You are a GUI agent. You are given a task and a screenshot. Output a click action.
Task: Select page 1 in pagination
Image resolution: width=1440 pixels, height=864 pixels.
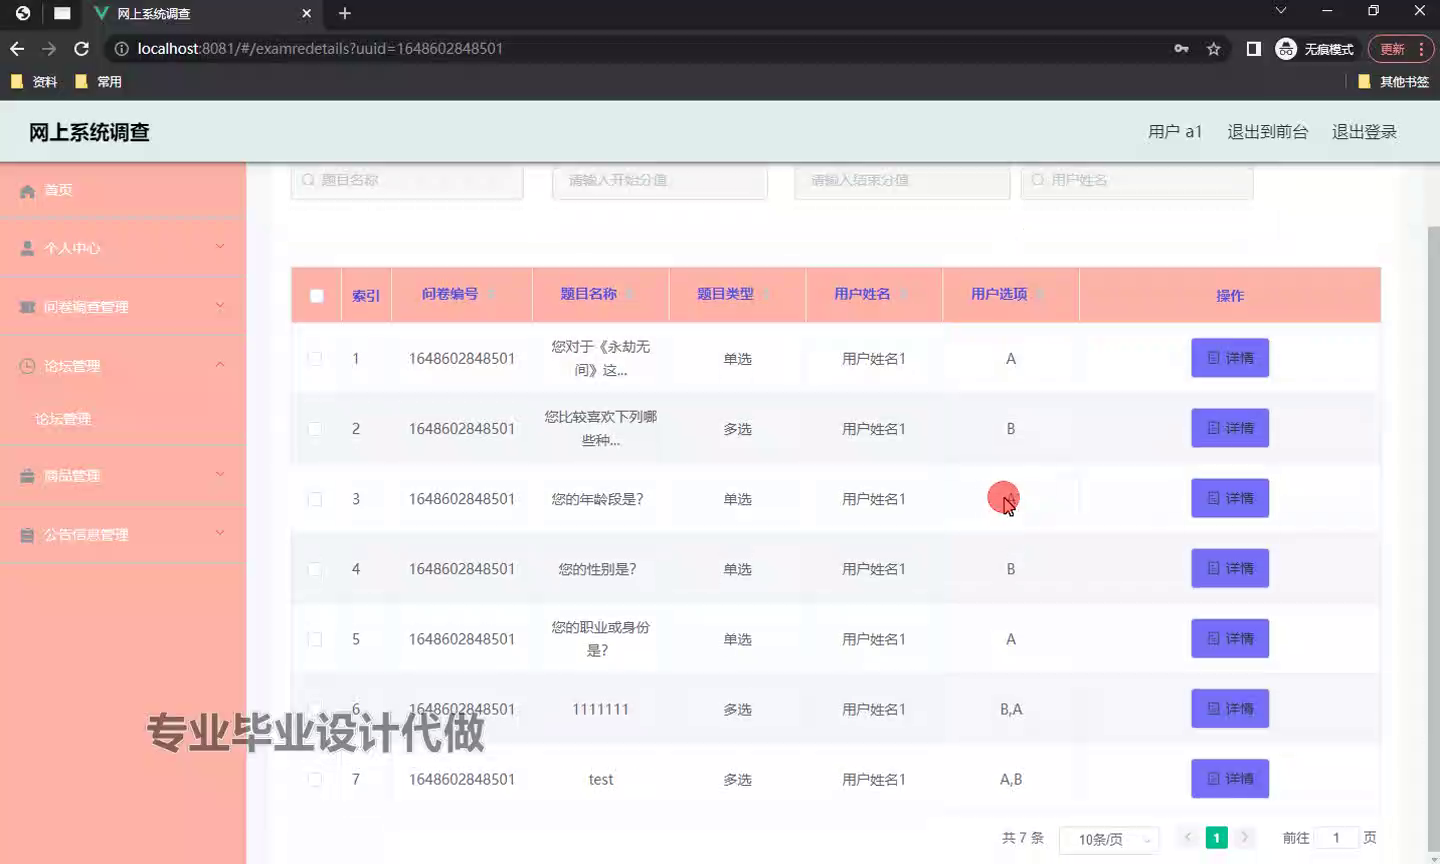1217,838
